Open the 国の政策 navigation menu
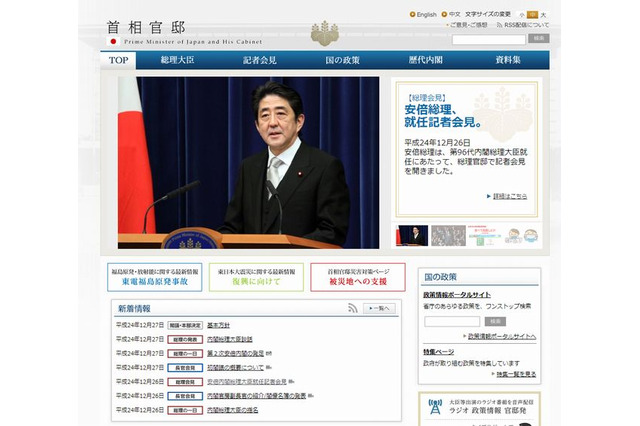Viewport: 640px width, 426px height. [x=342, y=60]
